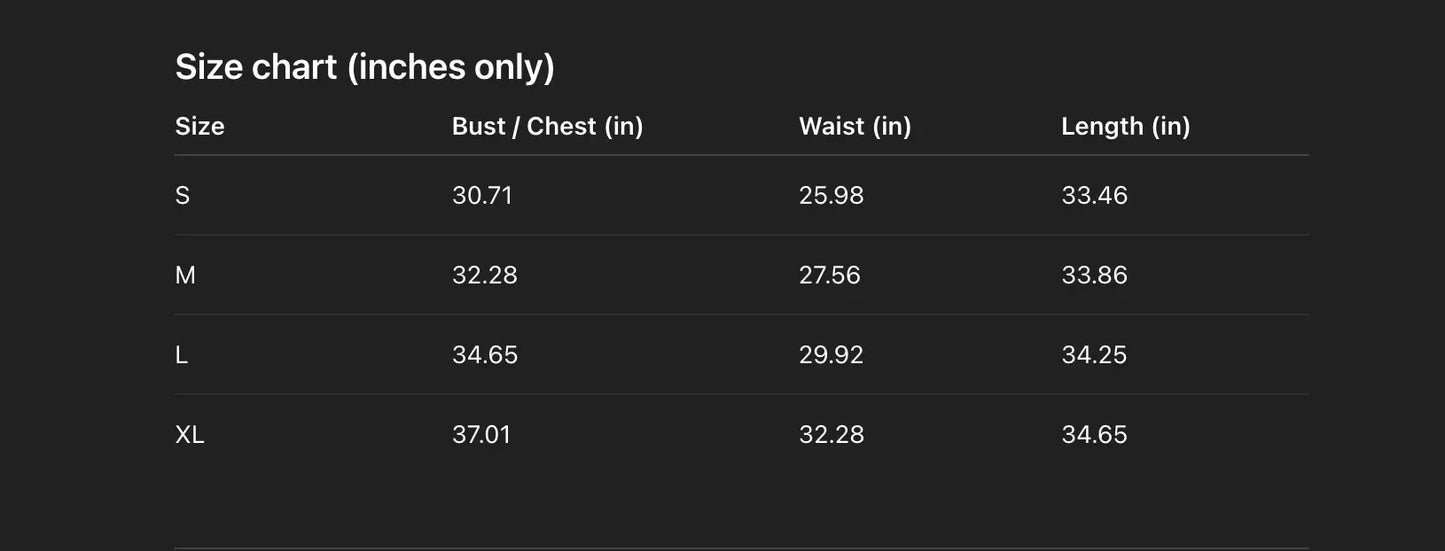1445x551 pixels.
Task: Click the bust value 32.28 in row M
Action: (x=485, y=275)
